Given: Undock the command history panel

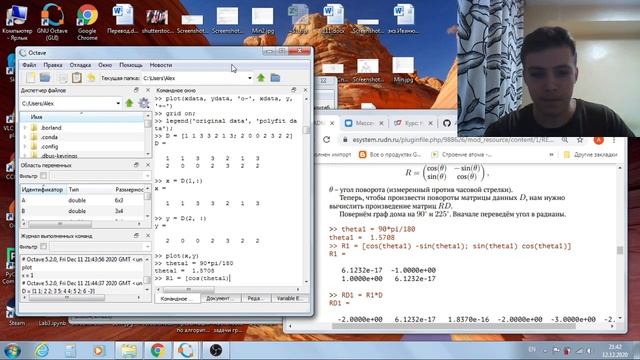Looking at the screenshot, I should coord(136,236).
